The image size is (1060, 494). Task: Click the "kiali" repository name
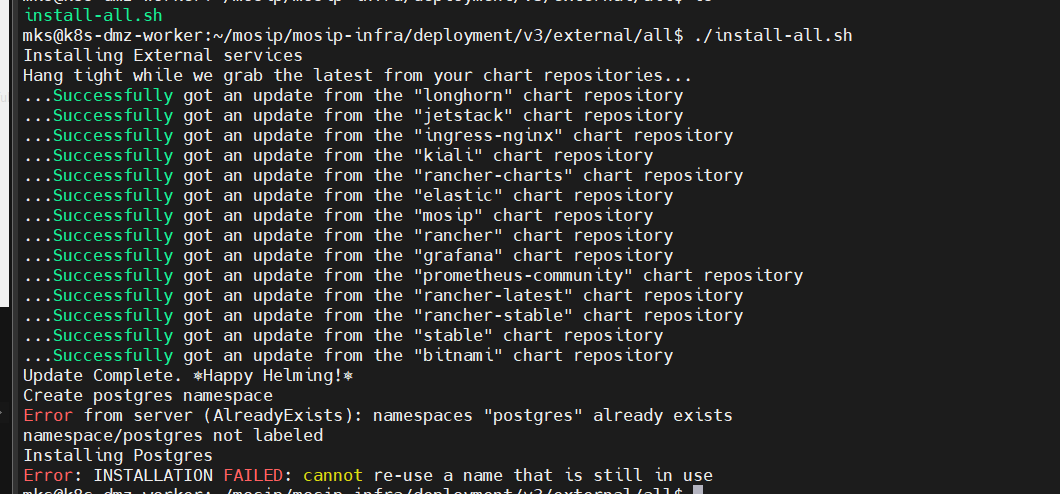click(447, 156)
